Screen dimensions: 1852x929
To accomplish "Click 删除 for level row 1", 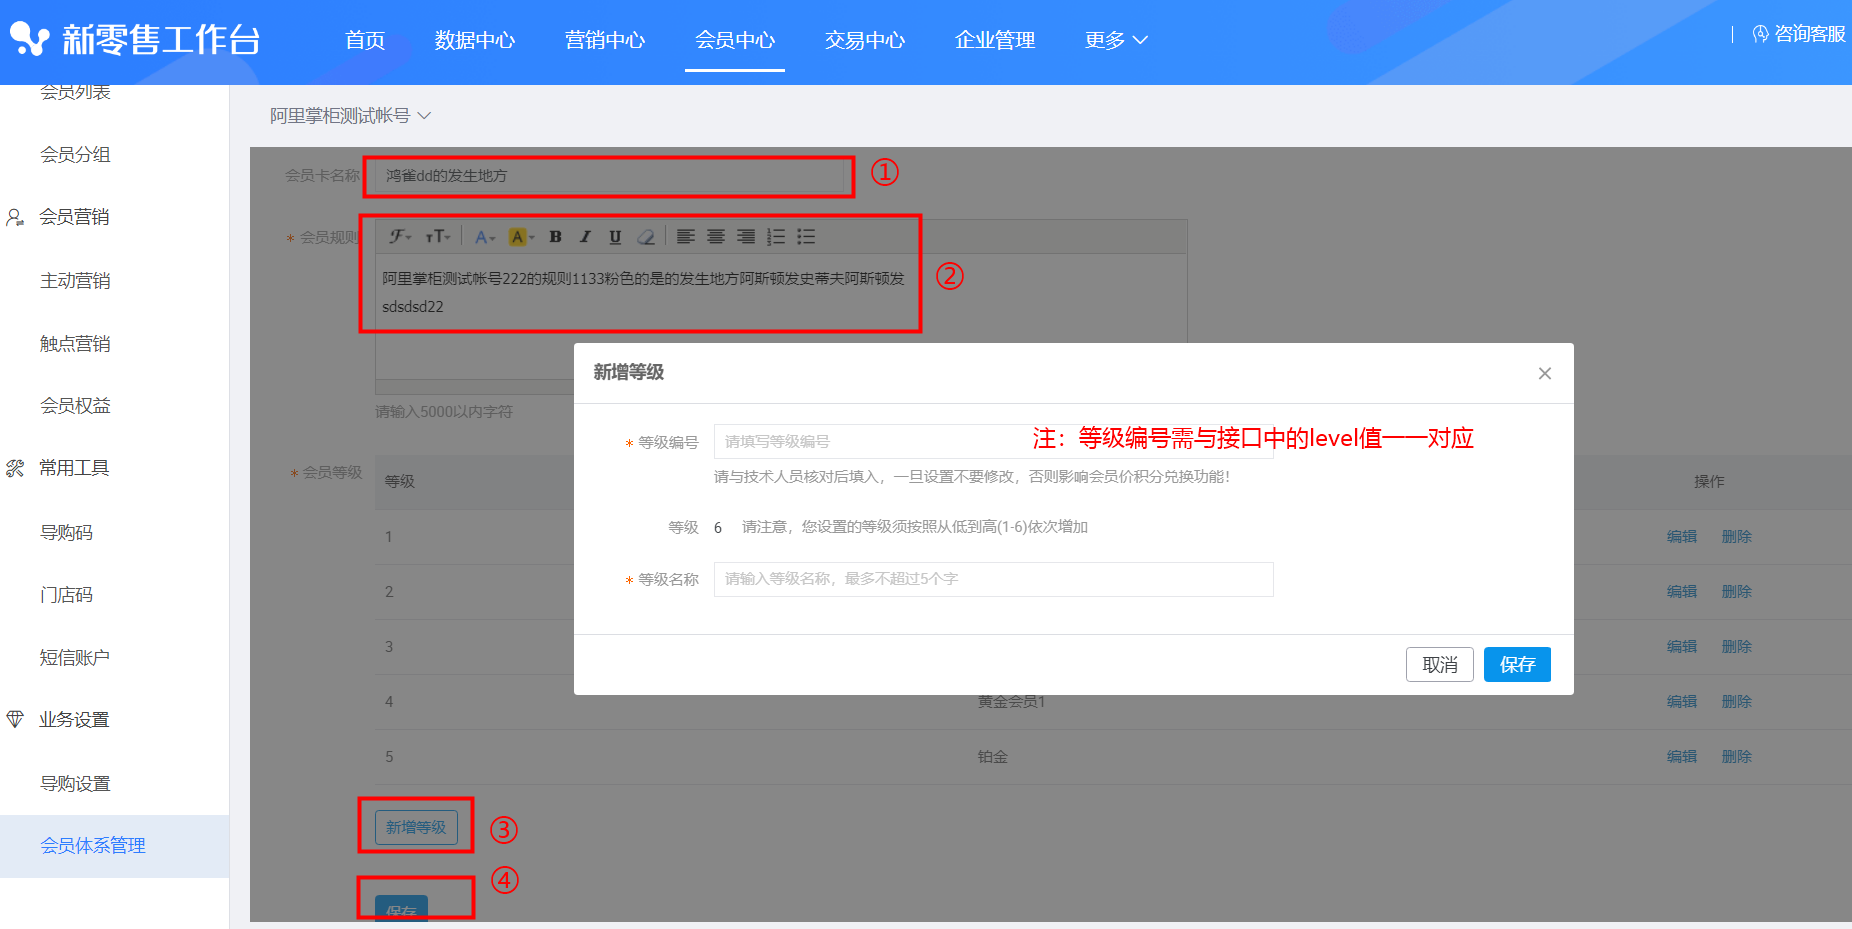I will [x=1737, y=537].
